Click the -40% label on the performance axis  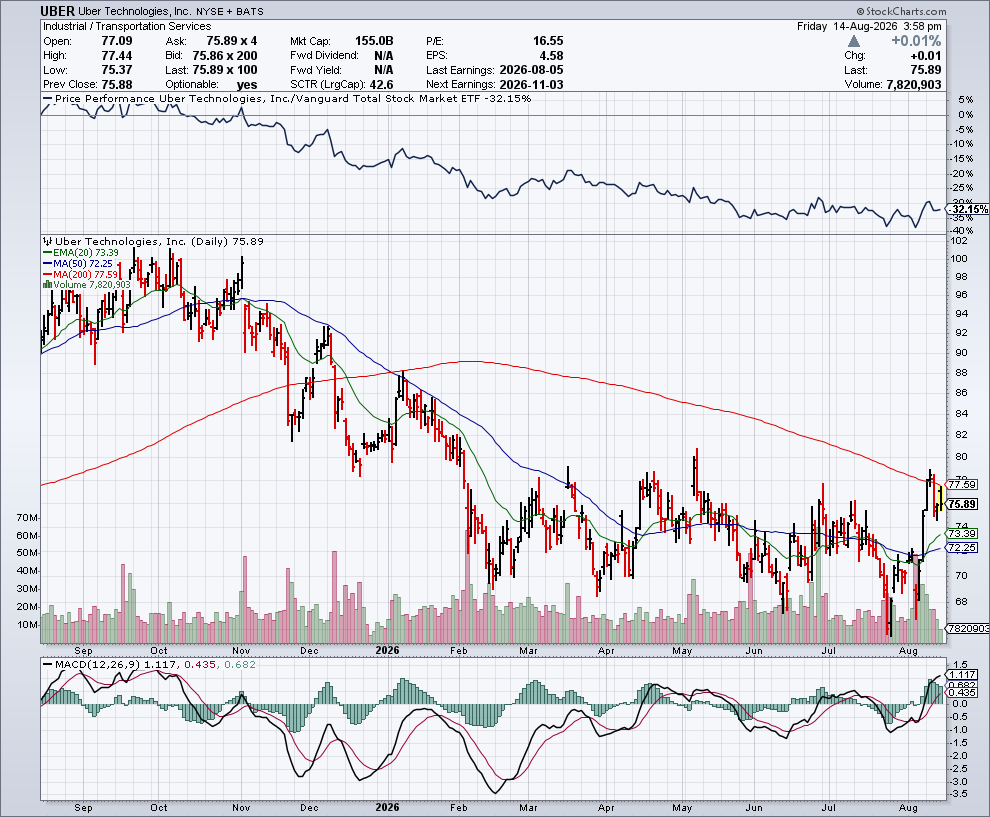point(961,230)
